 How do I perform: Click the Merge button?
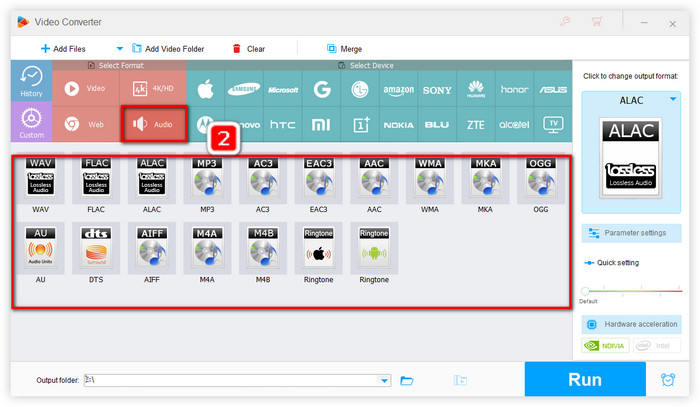[344, 49]
